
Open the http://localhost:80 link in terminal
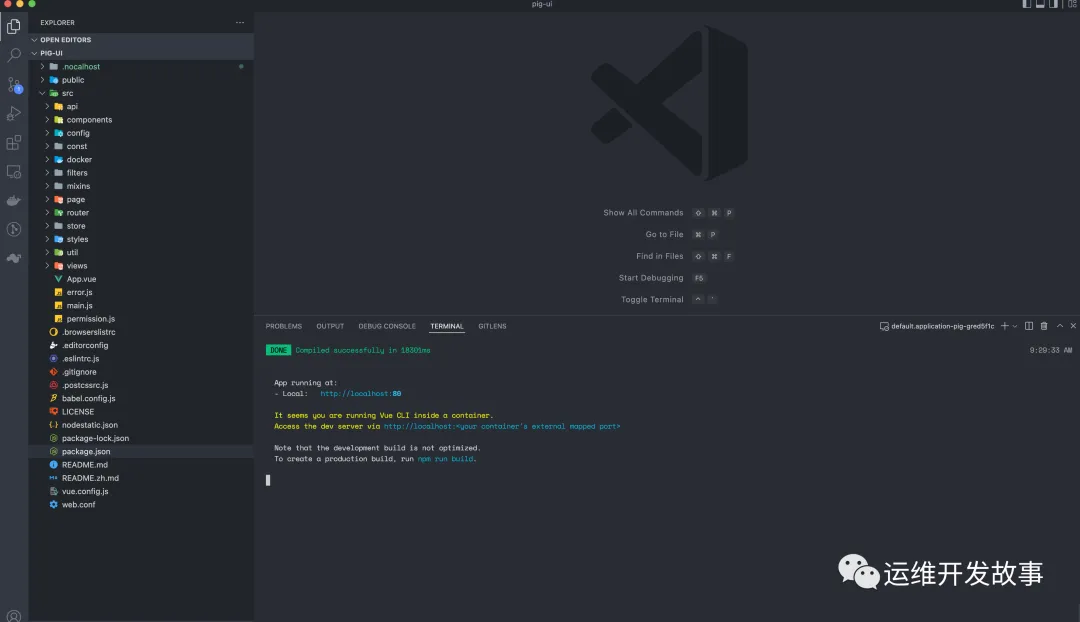click(360, 394)
